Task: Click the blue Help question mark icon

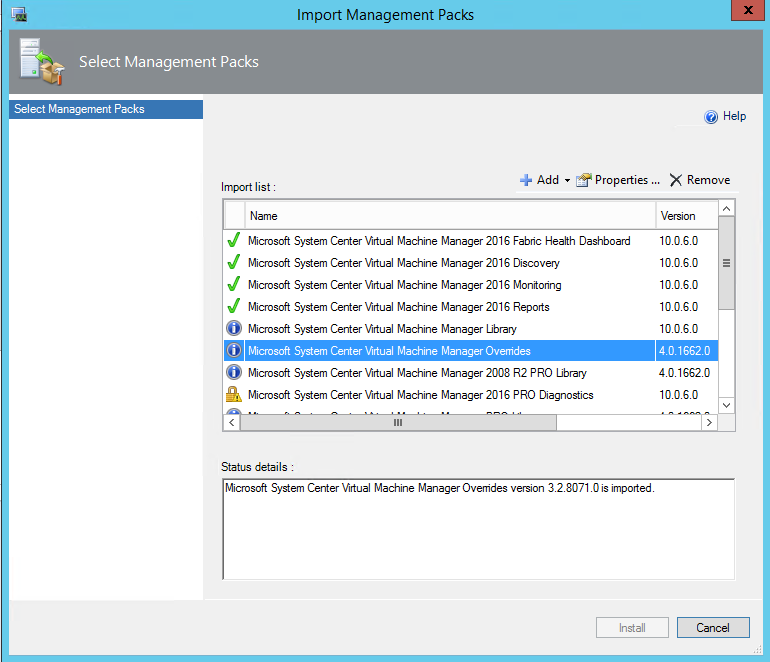Action: tap(711, 117)
